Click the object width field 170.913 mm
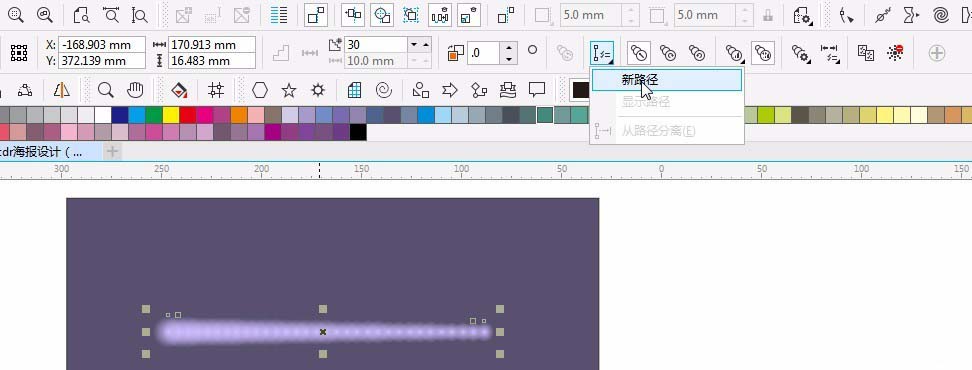Viewport: 972px width, 370px height. click(x=212, y=45)
